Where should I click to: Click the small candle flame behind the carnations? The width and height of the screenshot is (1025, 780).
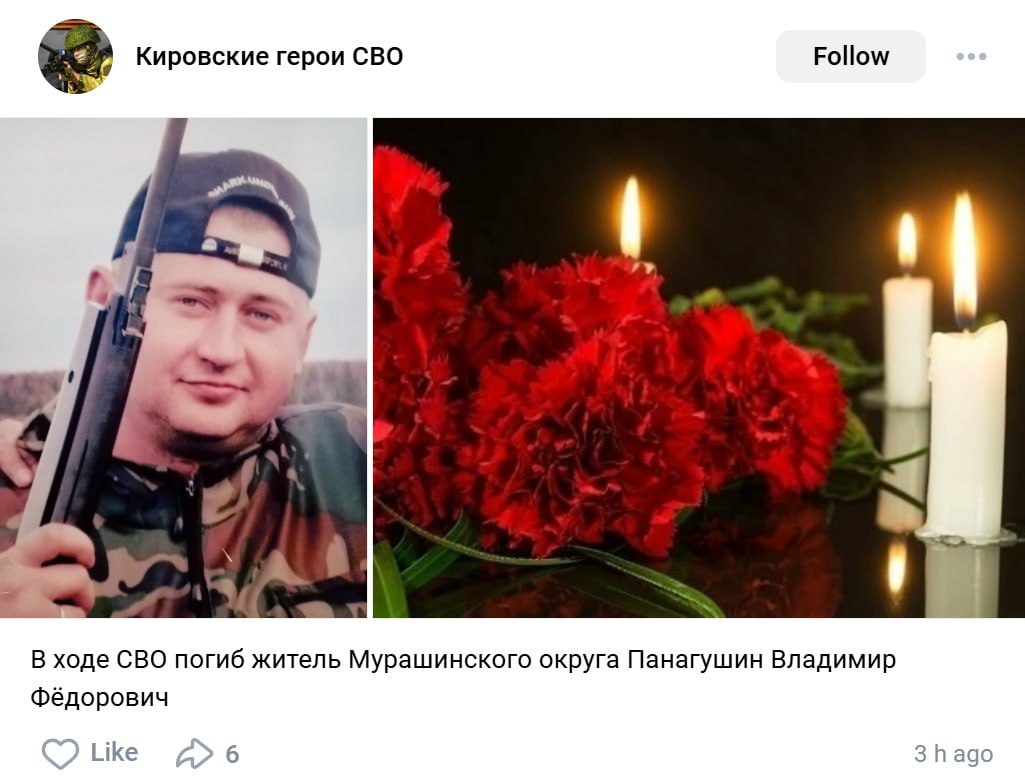630,217
